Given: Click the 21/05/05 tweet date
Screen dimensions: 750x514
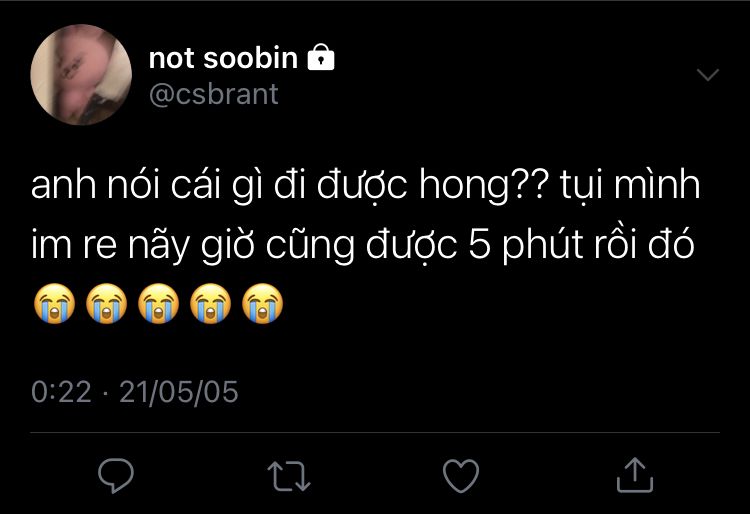Looking at the screenshot, I should click(x=179, y=391).
